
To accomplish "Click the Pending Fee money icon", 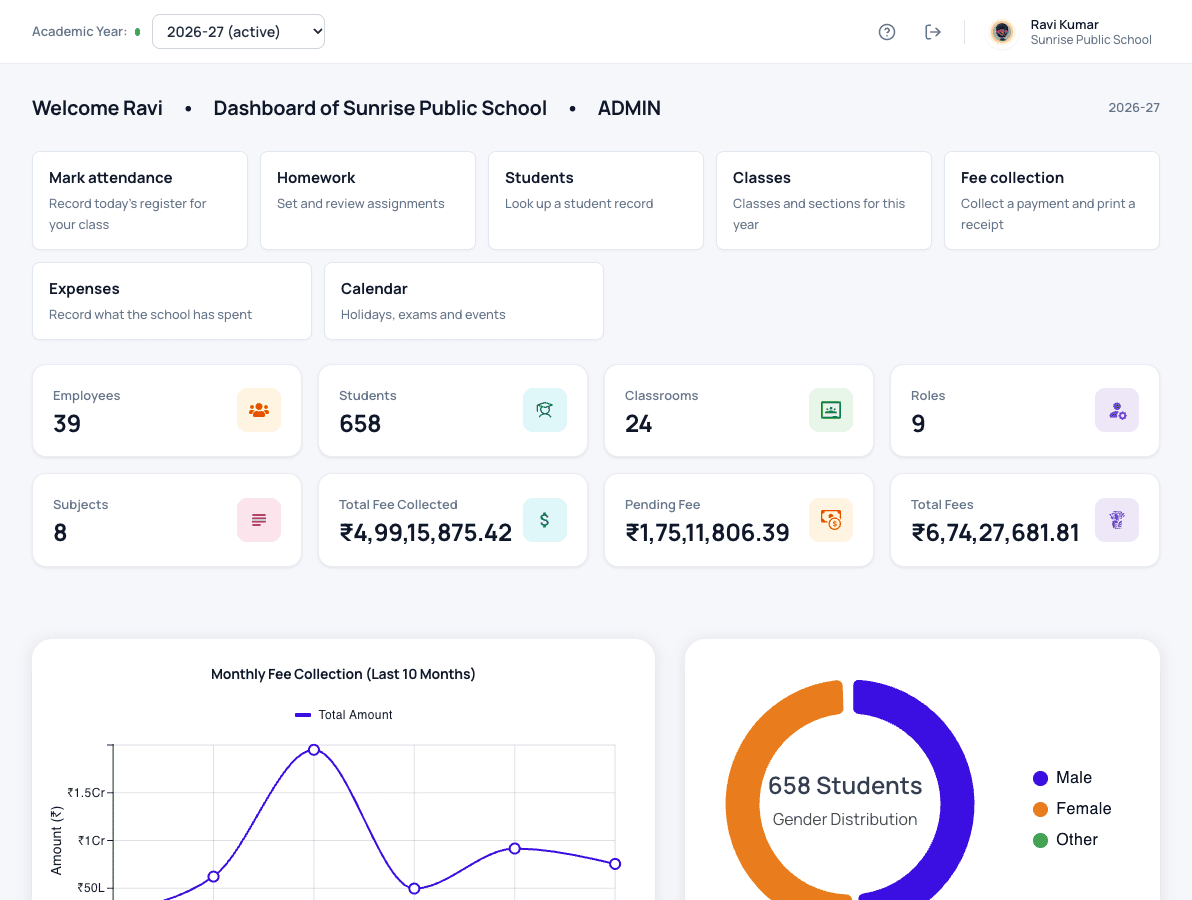I will click(x=831, y=520).
